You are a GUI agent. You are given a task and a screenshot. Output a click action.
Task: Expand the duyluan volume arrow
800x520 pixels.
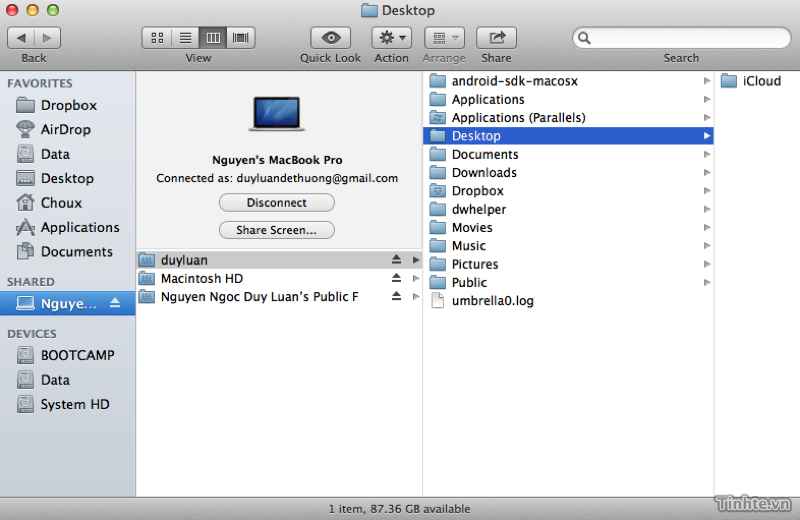pos(416,260)
